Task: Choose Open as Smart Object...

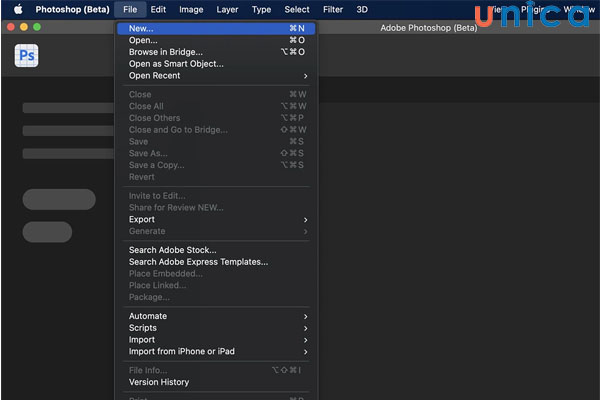Action: 176,64
